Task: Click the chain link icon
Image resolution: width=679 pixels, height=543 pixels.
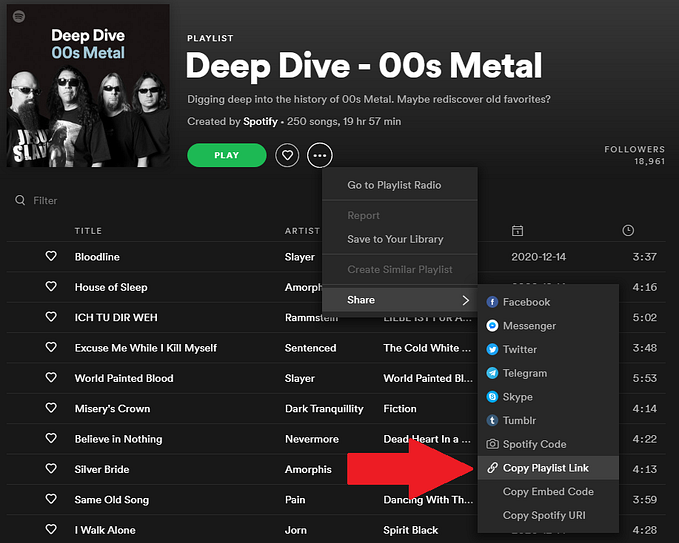Action: pyautogui.click(x=492, y=468)
